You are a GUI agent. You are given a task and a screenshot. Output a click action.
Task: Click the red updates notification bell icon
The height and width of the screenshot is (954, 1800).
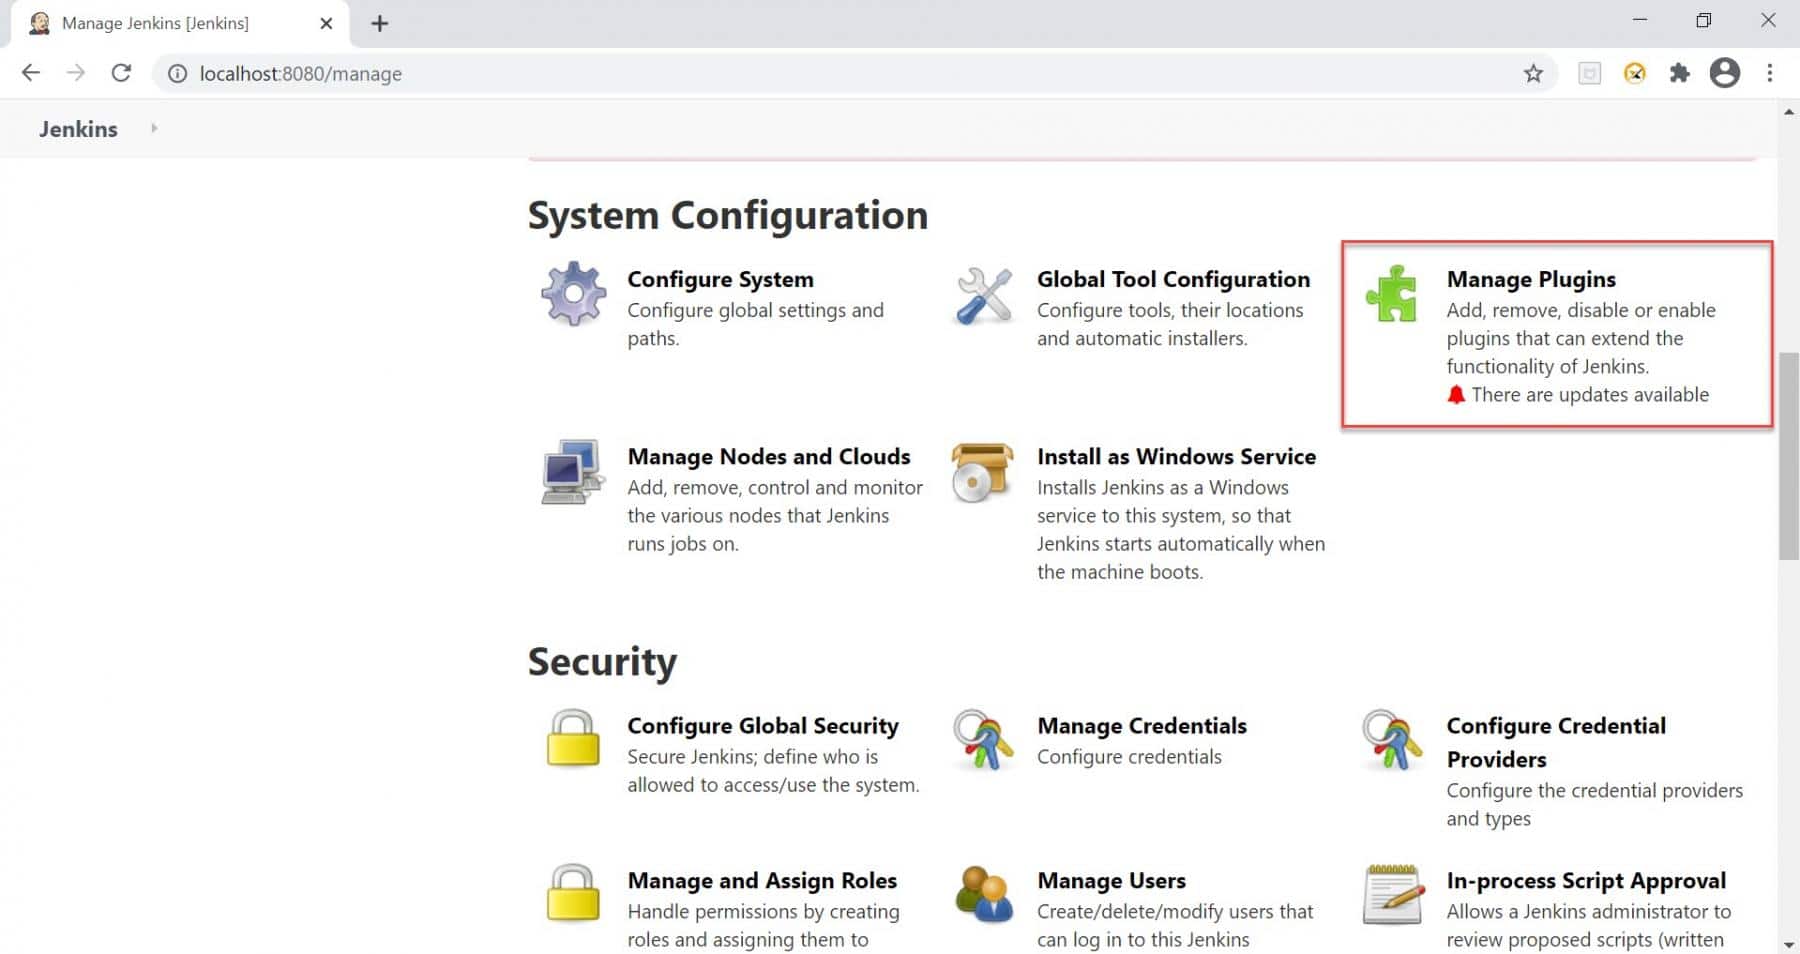1456,394
